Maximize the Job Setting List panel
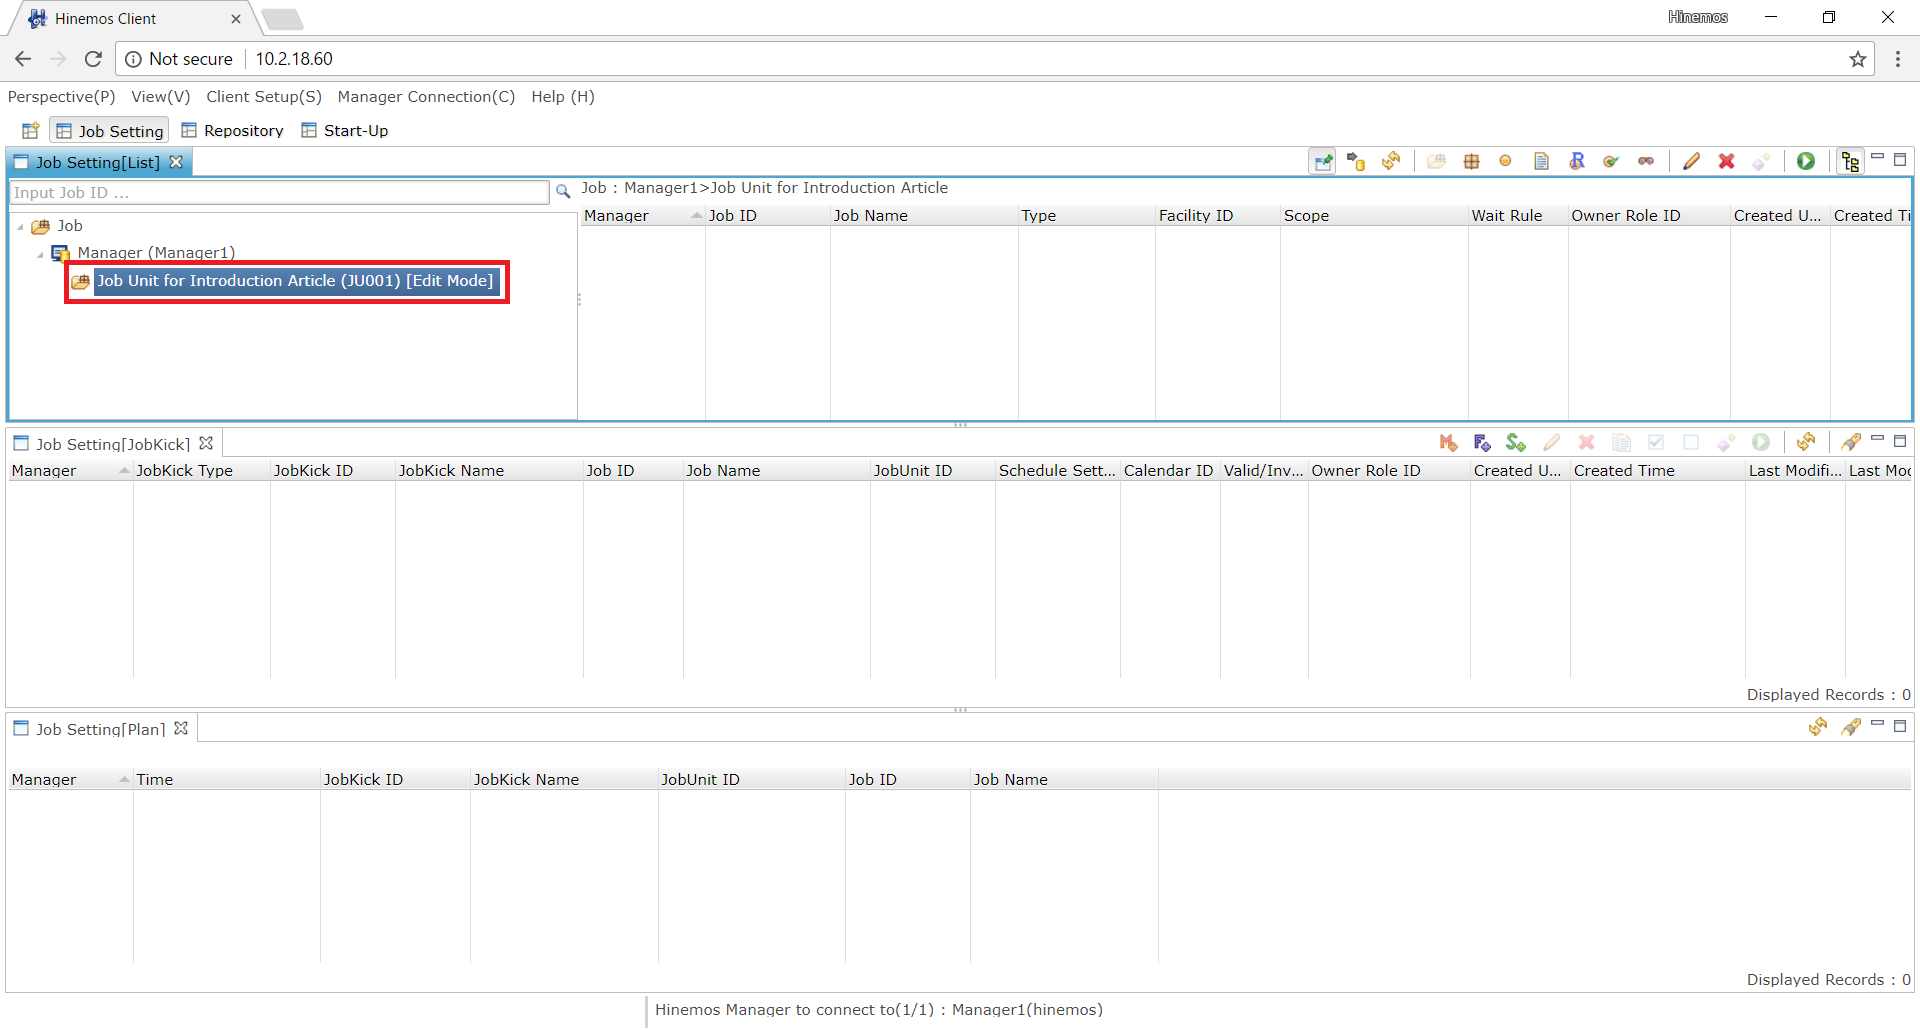Image resolution: width=1920 pixels, height=1030 pixels. click(x=1900, y=159)
